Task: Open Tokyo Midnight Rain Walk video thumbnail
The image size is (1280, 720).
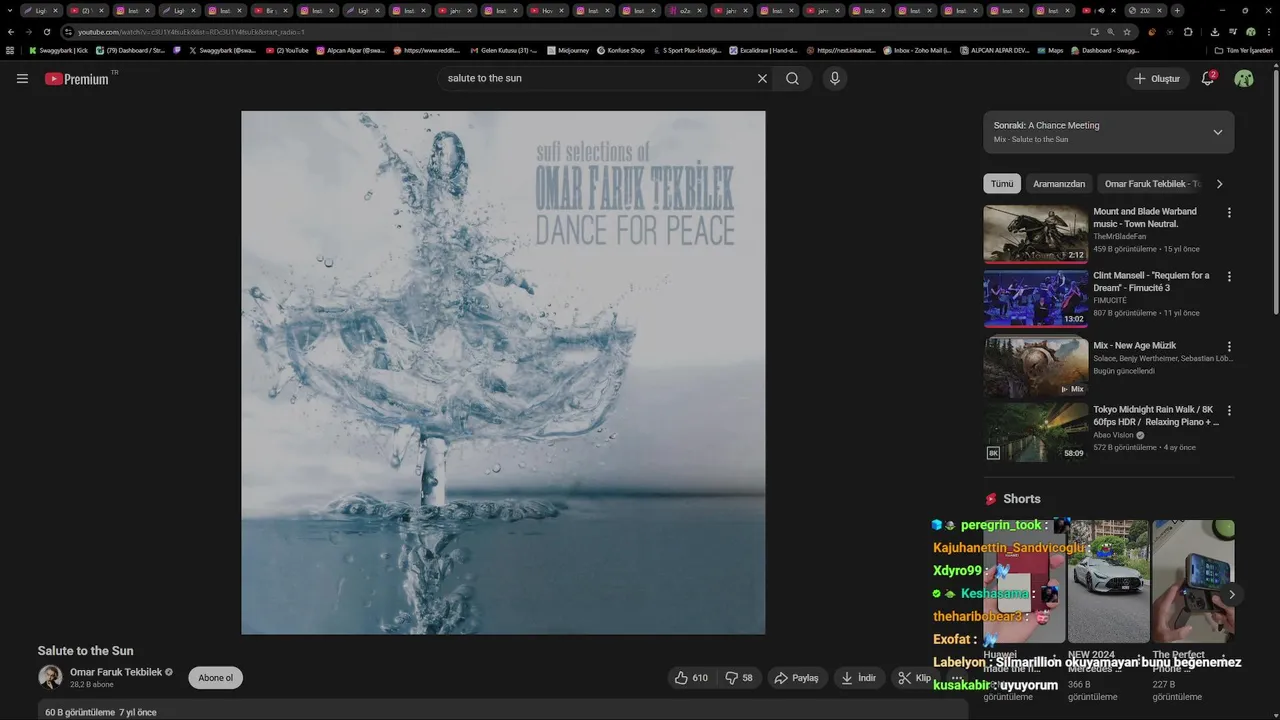Action: [x=1035, y=432]
